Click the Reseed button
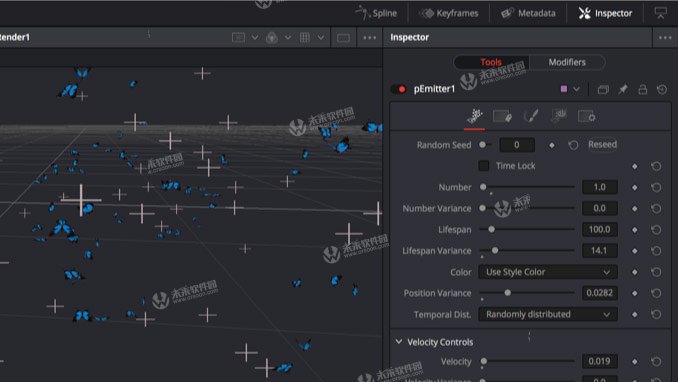Screen dimensions: 678x382 (602, 144)
